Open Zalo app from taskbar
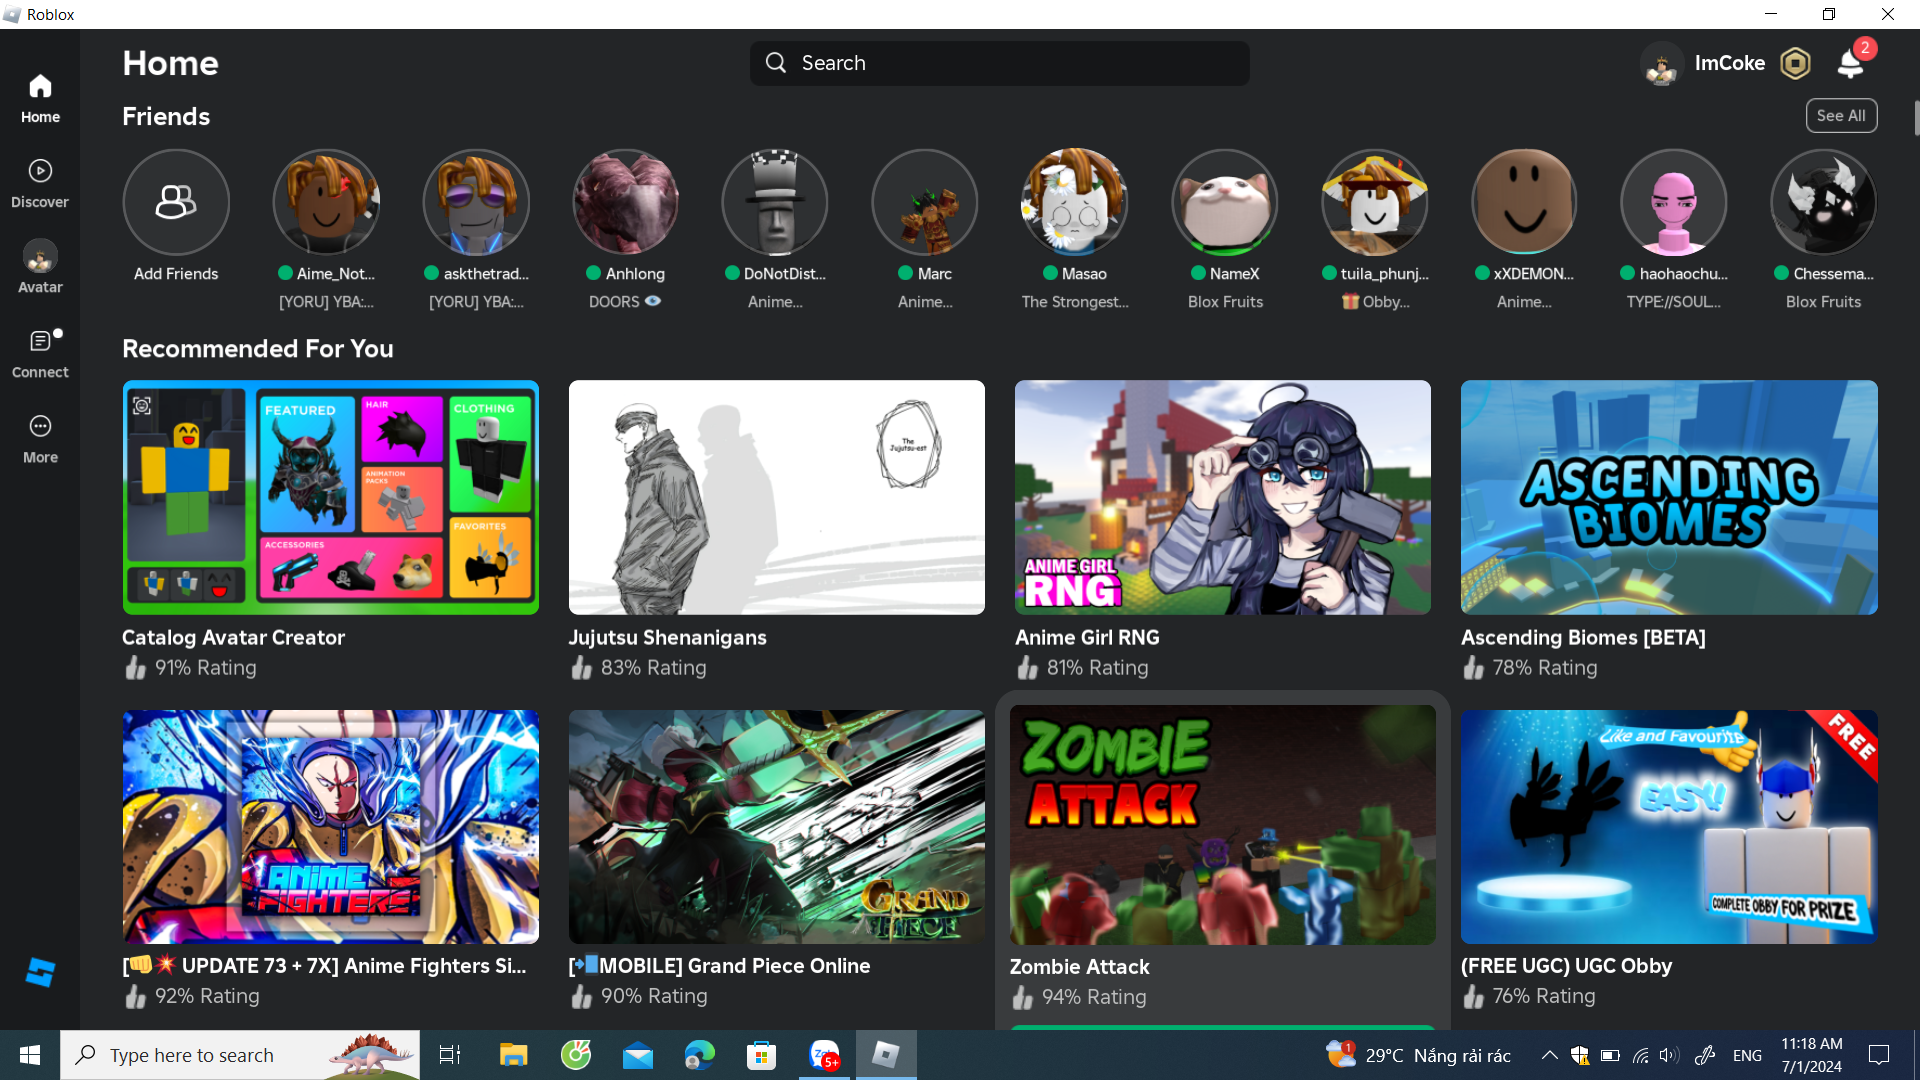 [825, 1055]
